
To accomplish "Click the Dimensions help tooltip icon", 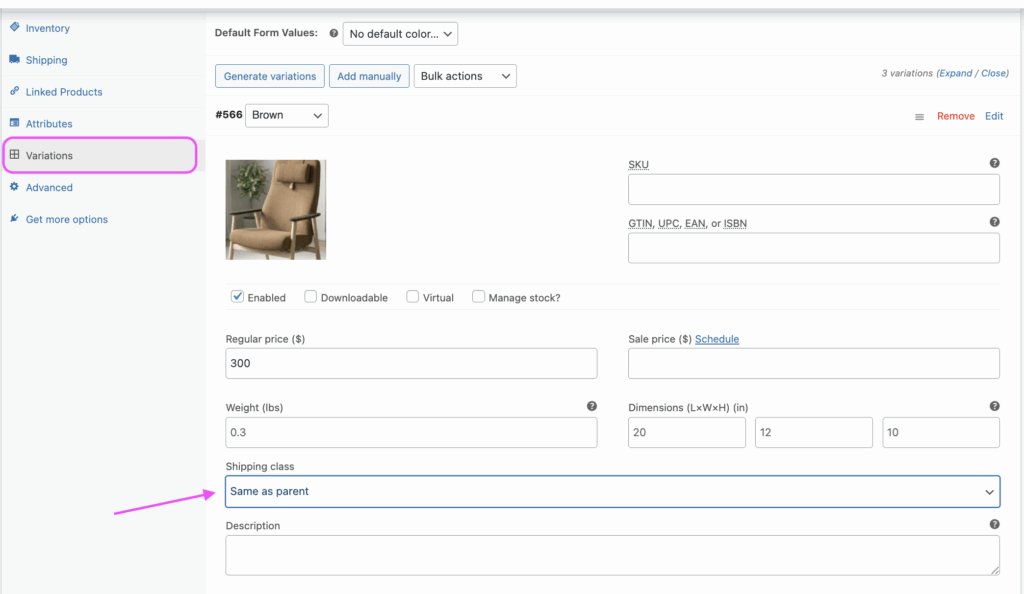I will pos(994,406).
